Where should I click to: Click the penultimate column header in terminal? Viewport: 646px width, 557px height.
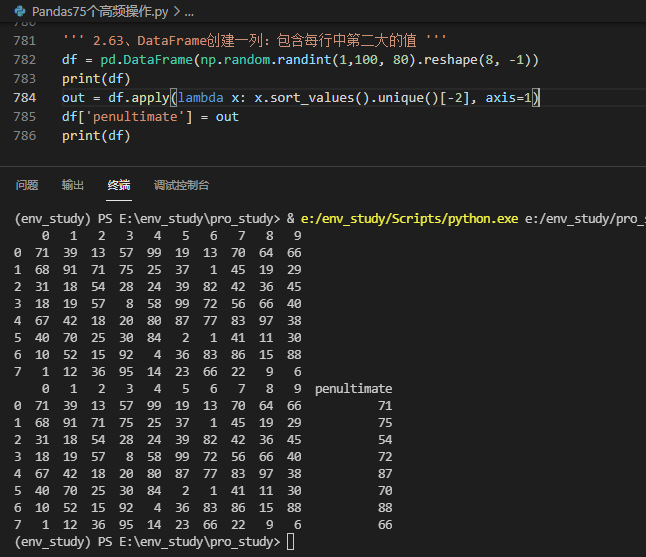tap(353, 389)
